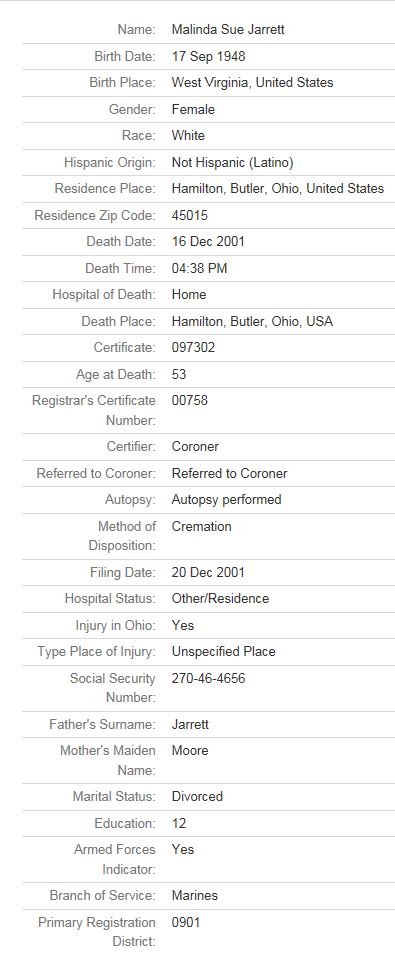Click filing date 20 Dec 2001
The width and height of the screenshot is (395, 956).
click(208, 573)
